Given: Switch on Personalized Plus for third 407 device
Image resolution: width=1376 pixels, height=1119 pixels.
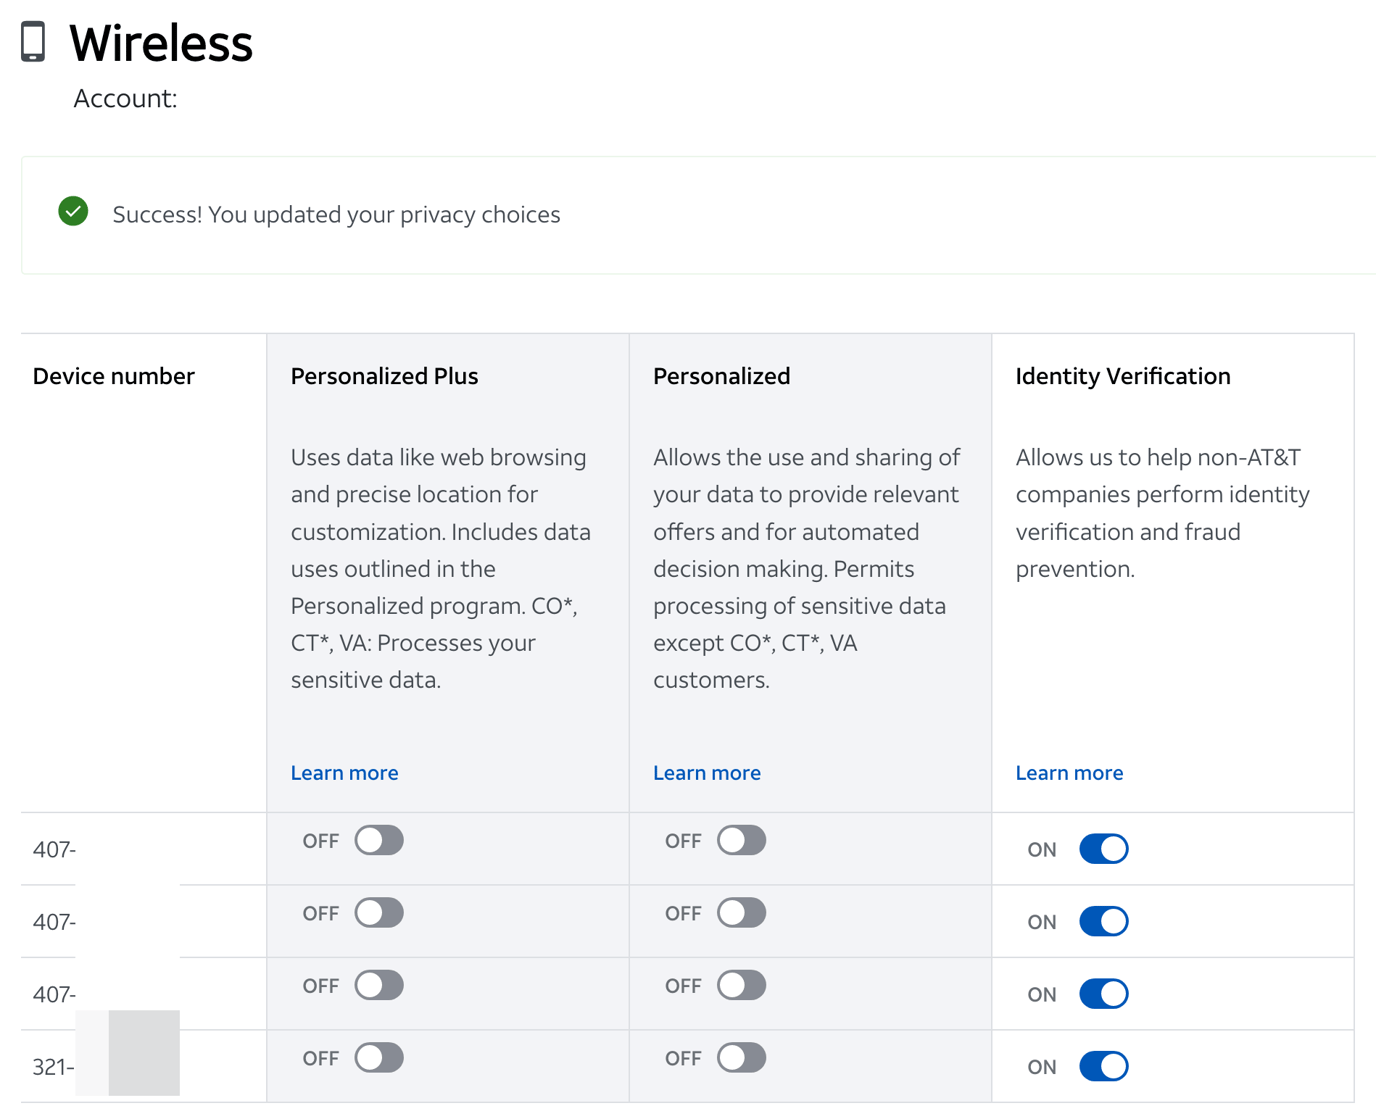Looking at the screenshot, I should tap(379, 986).
